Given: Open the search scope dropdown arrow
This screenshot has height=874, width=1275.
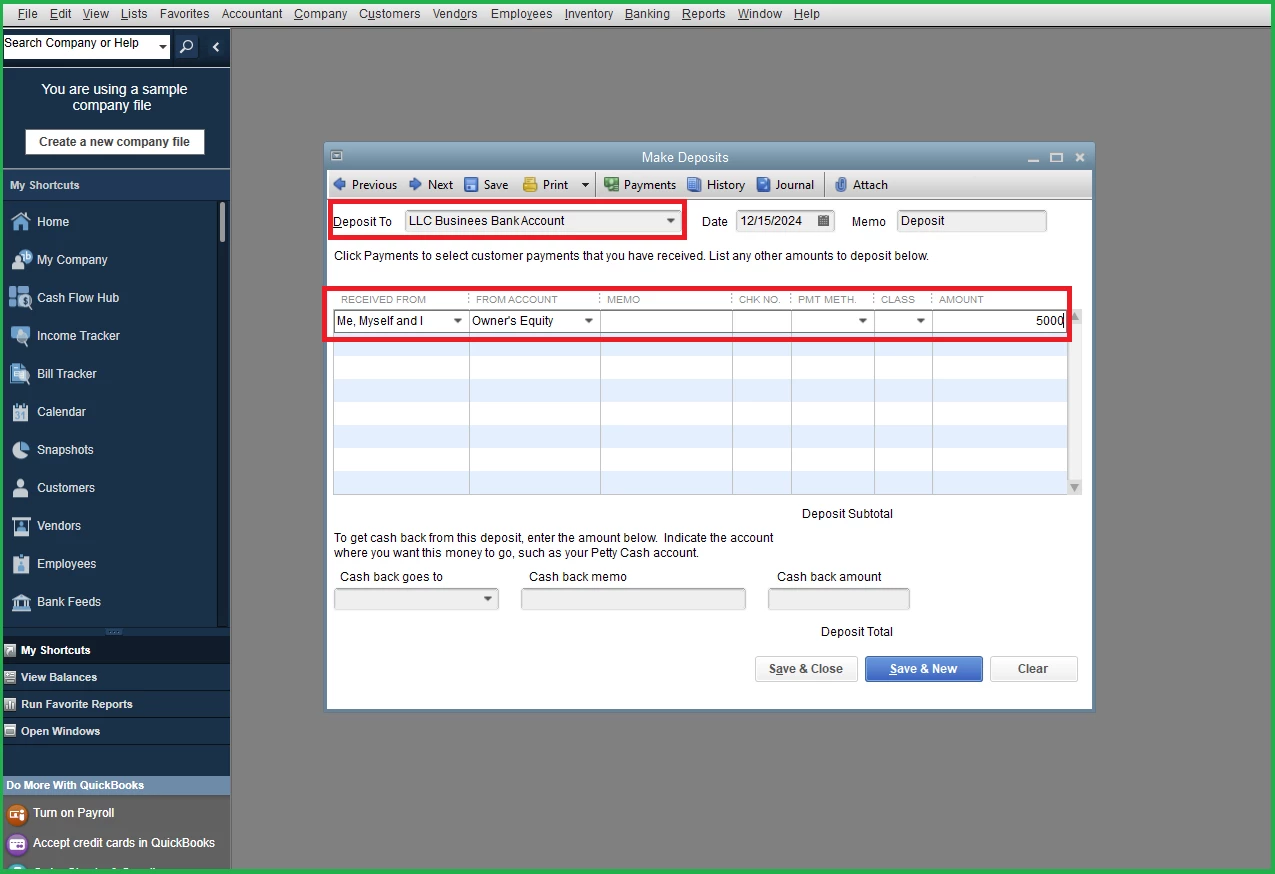Looking at the screenshot, I should 163,47.
